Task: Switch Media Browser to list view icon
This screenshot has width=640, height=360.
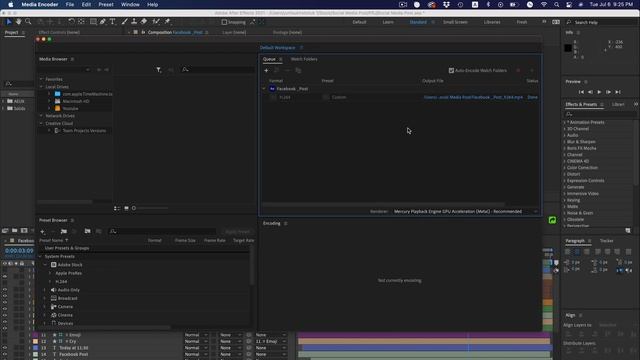Action: (117, 208)
